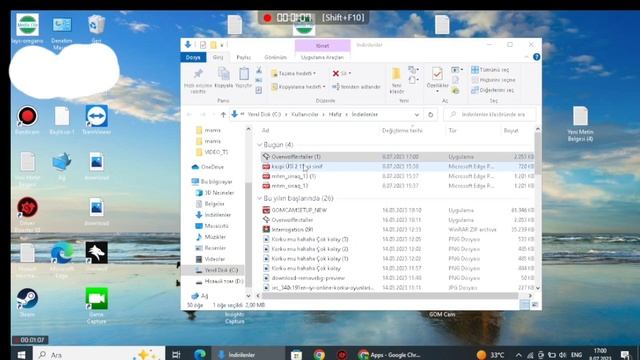Open Uygulama Araçları tab
This screenshot has width=640, height=360.
322,58
